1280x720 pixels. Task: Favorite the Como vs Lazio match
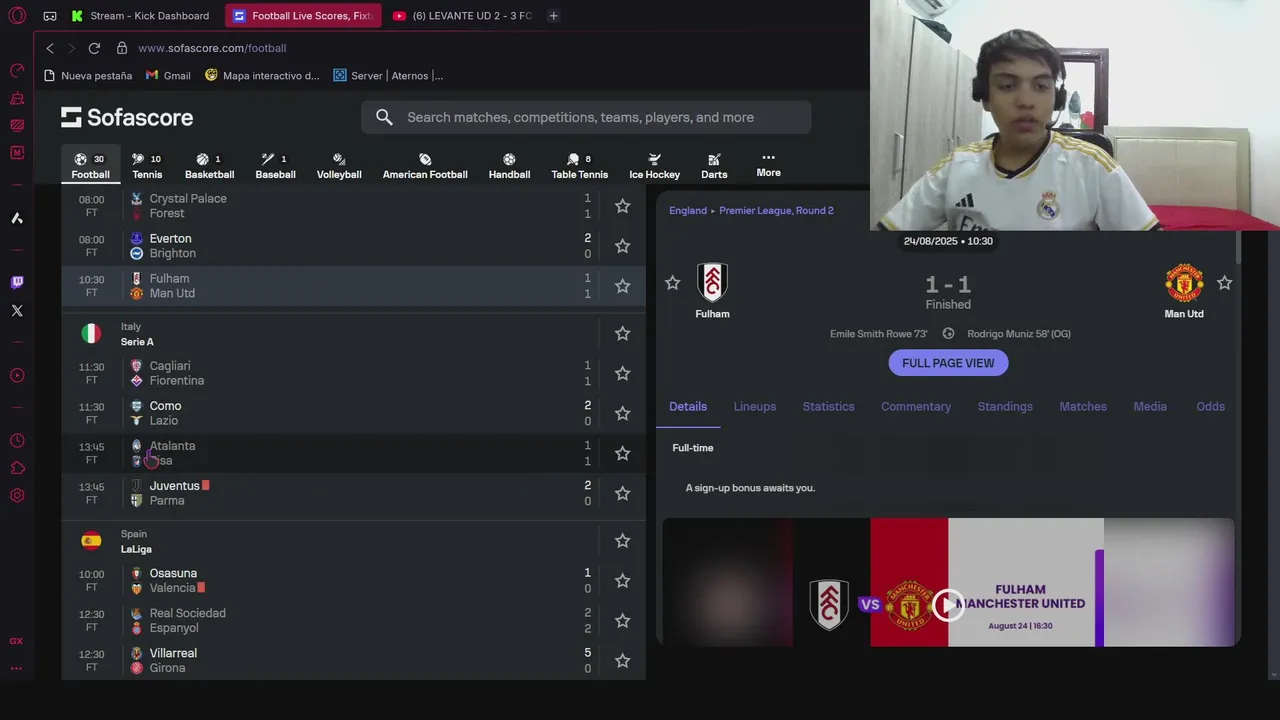click(622, 413)
